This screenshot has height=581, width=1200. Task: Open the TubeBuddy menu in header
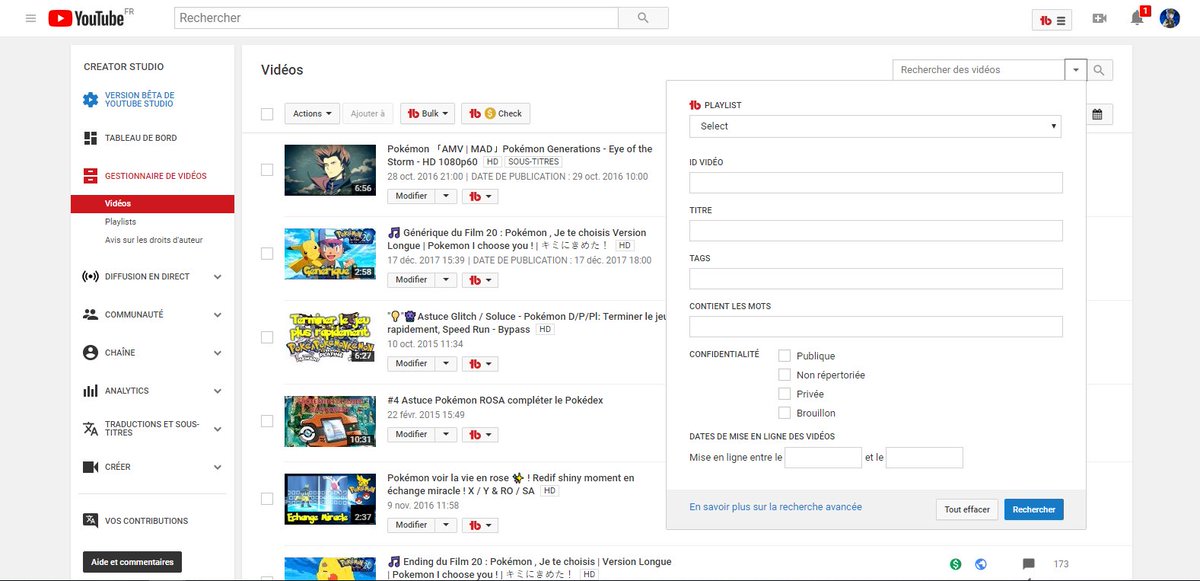pos(1053,19)
